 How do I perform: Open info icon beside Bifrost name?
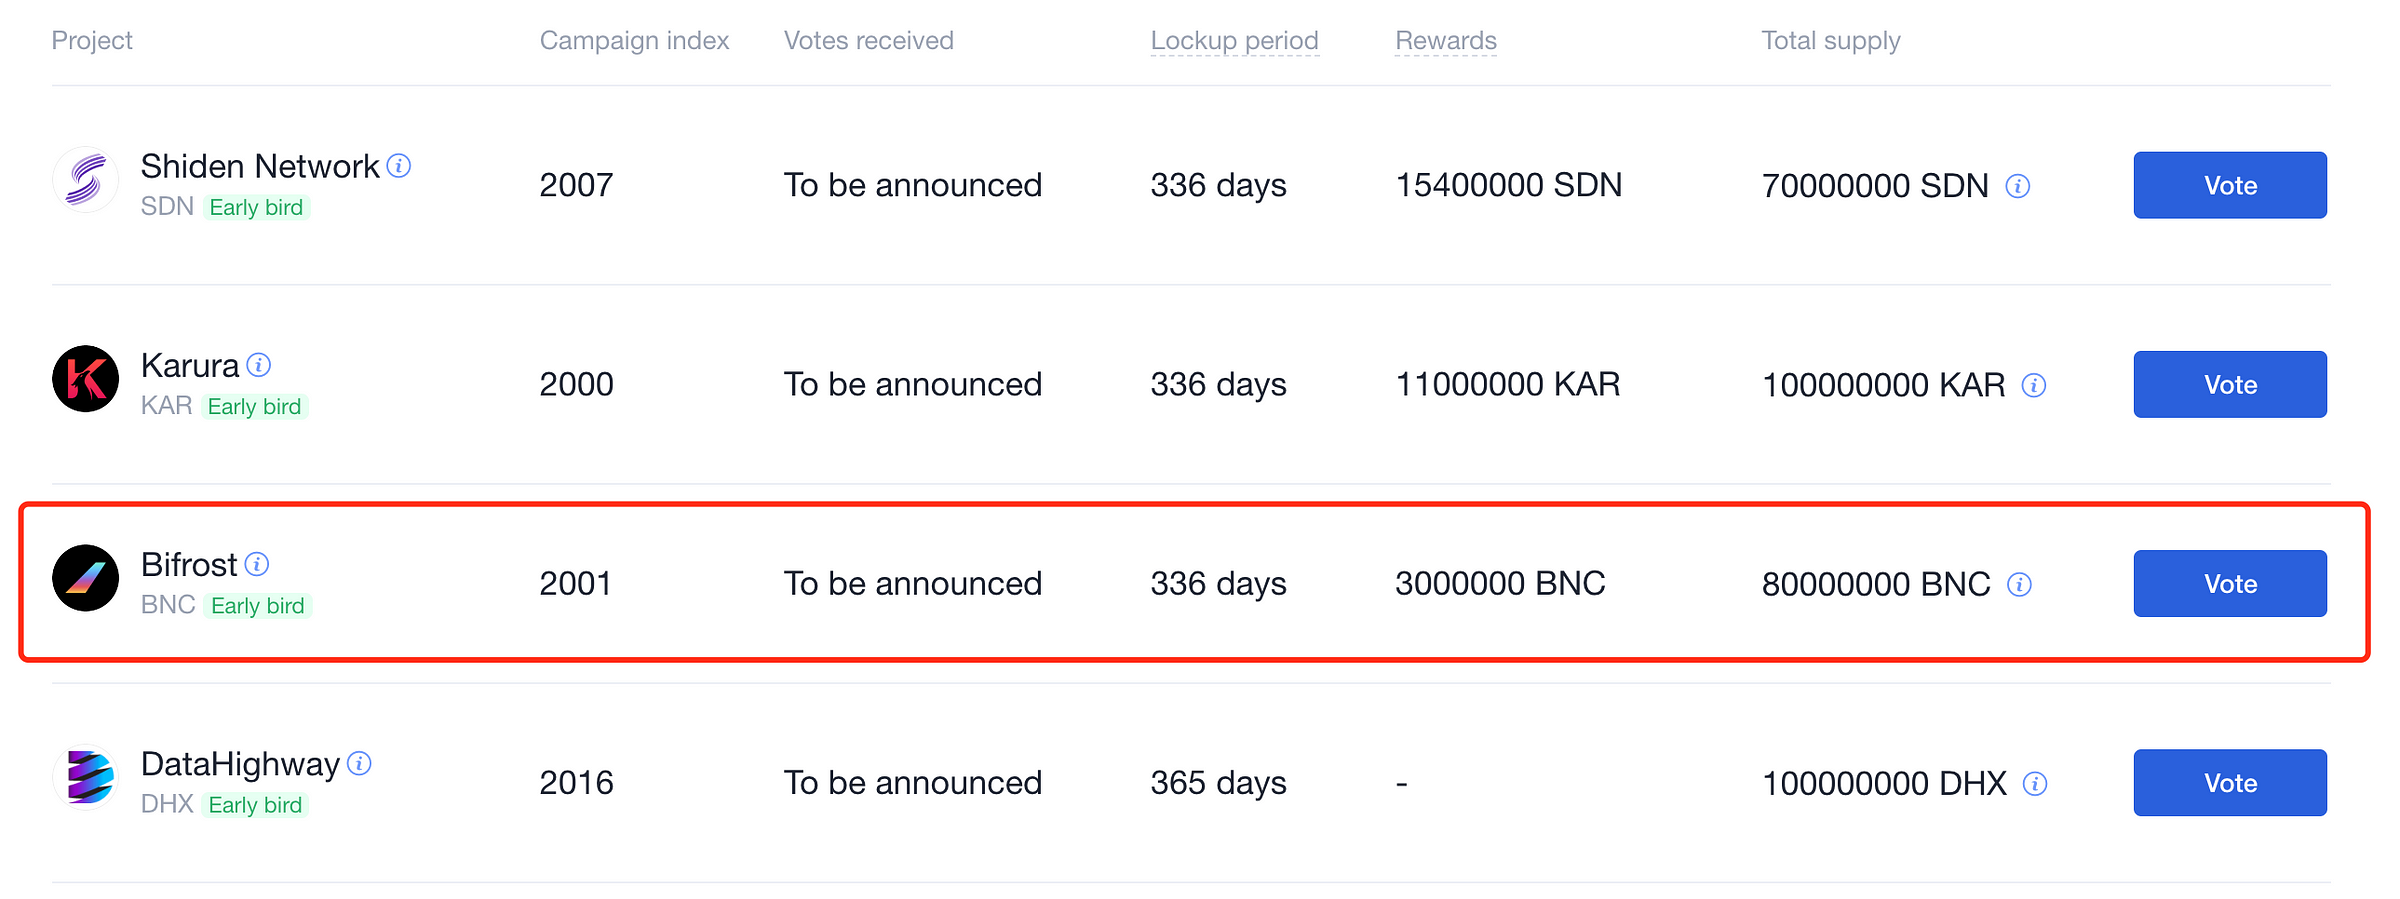click(257, 564)
